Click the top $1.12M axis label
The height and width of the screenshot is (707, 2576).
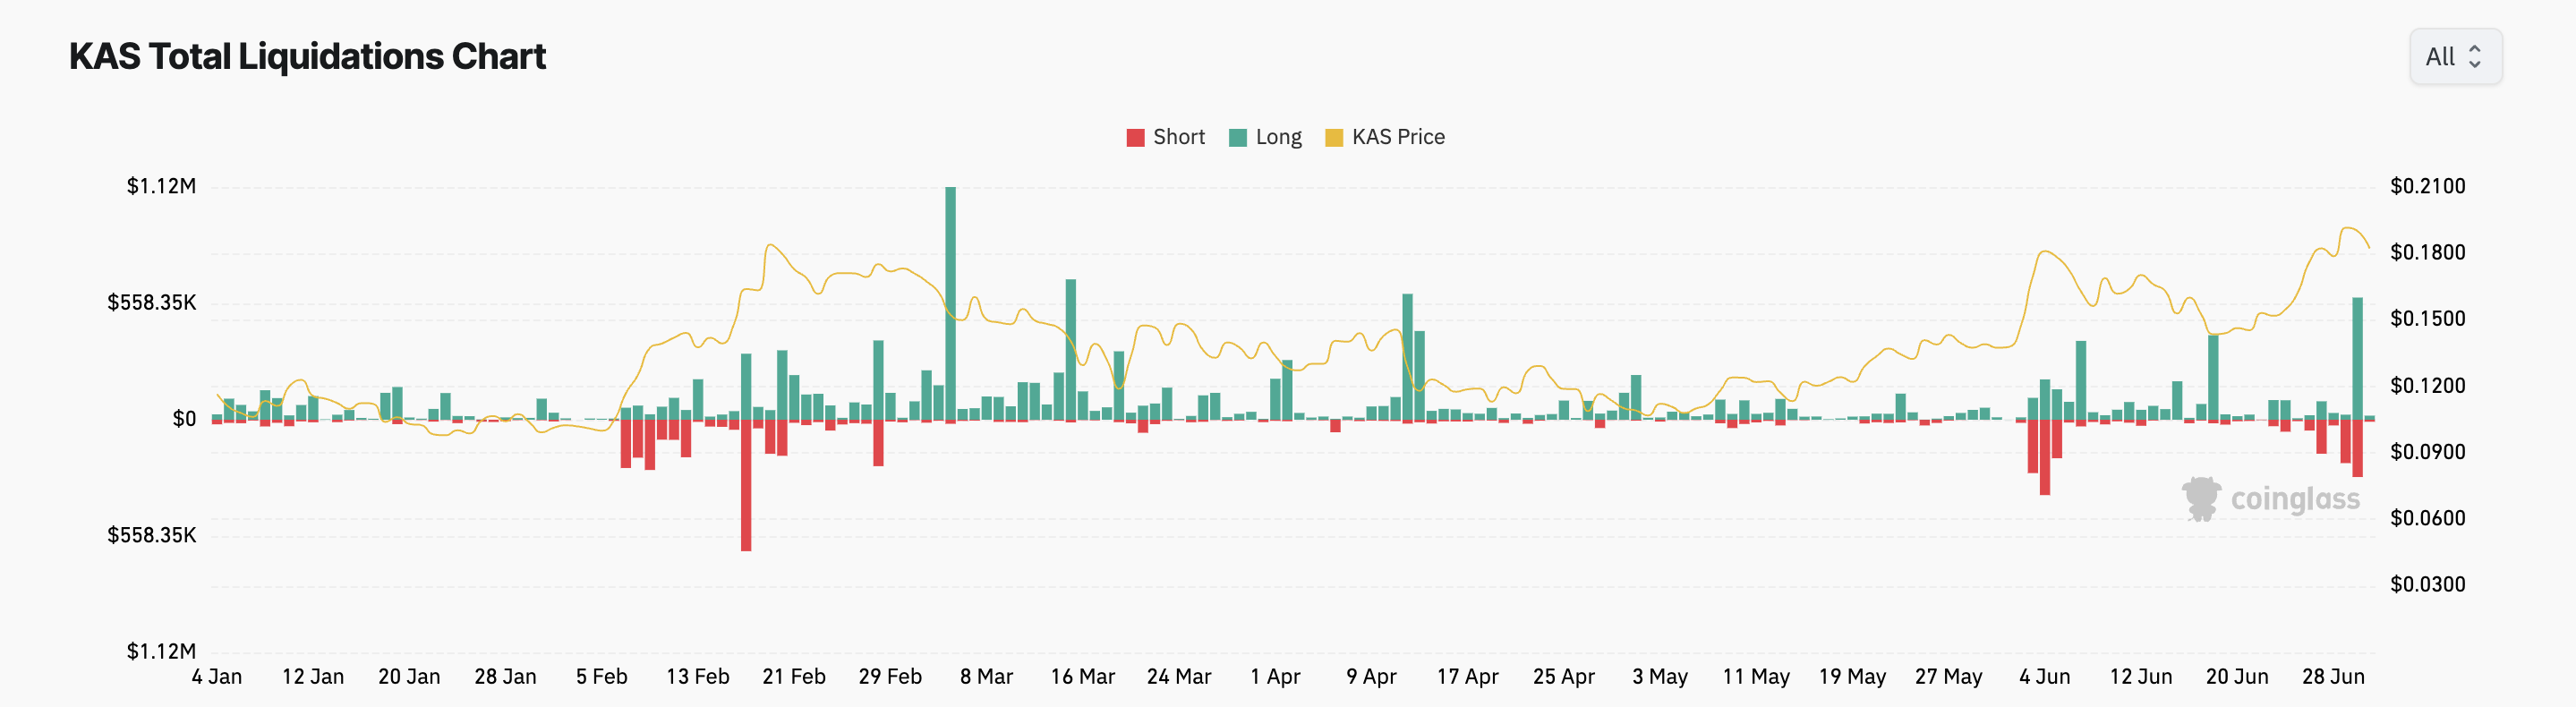tap(161, 186)
